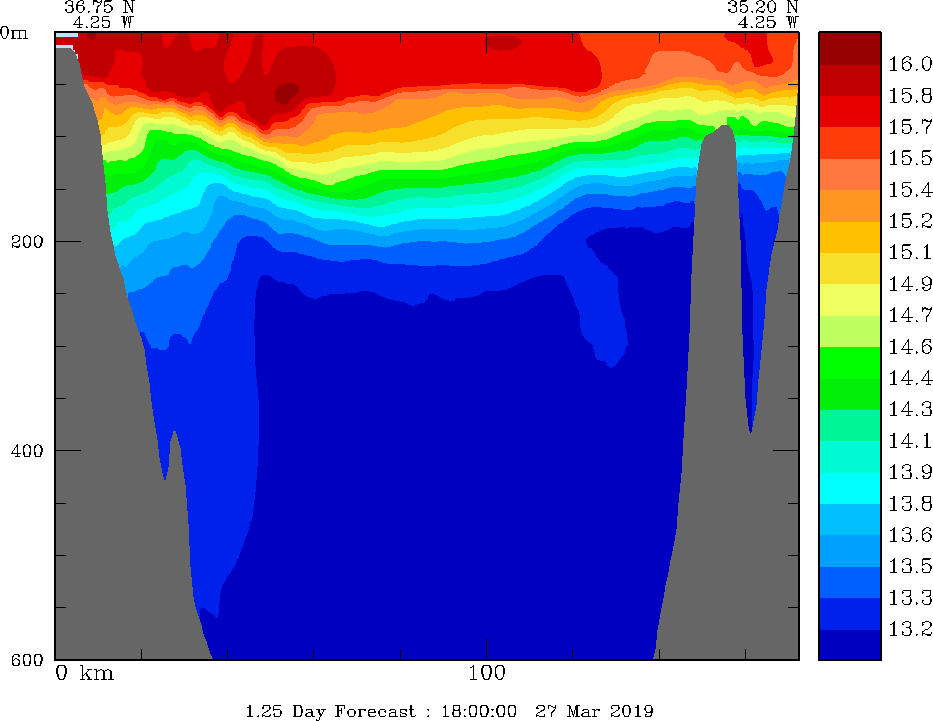Select the 200 depth axis label
Viewport: 933px width, 721px height.
click(x=27, y=242)
